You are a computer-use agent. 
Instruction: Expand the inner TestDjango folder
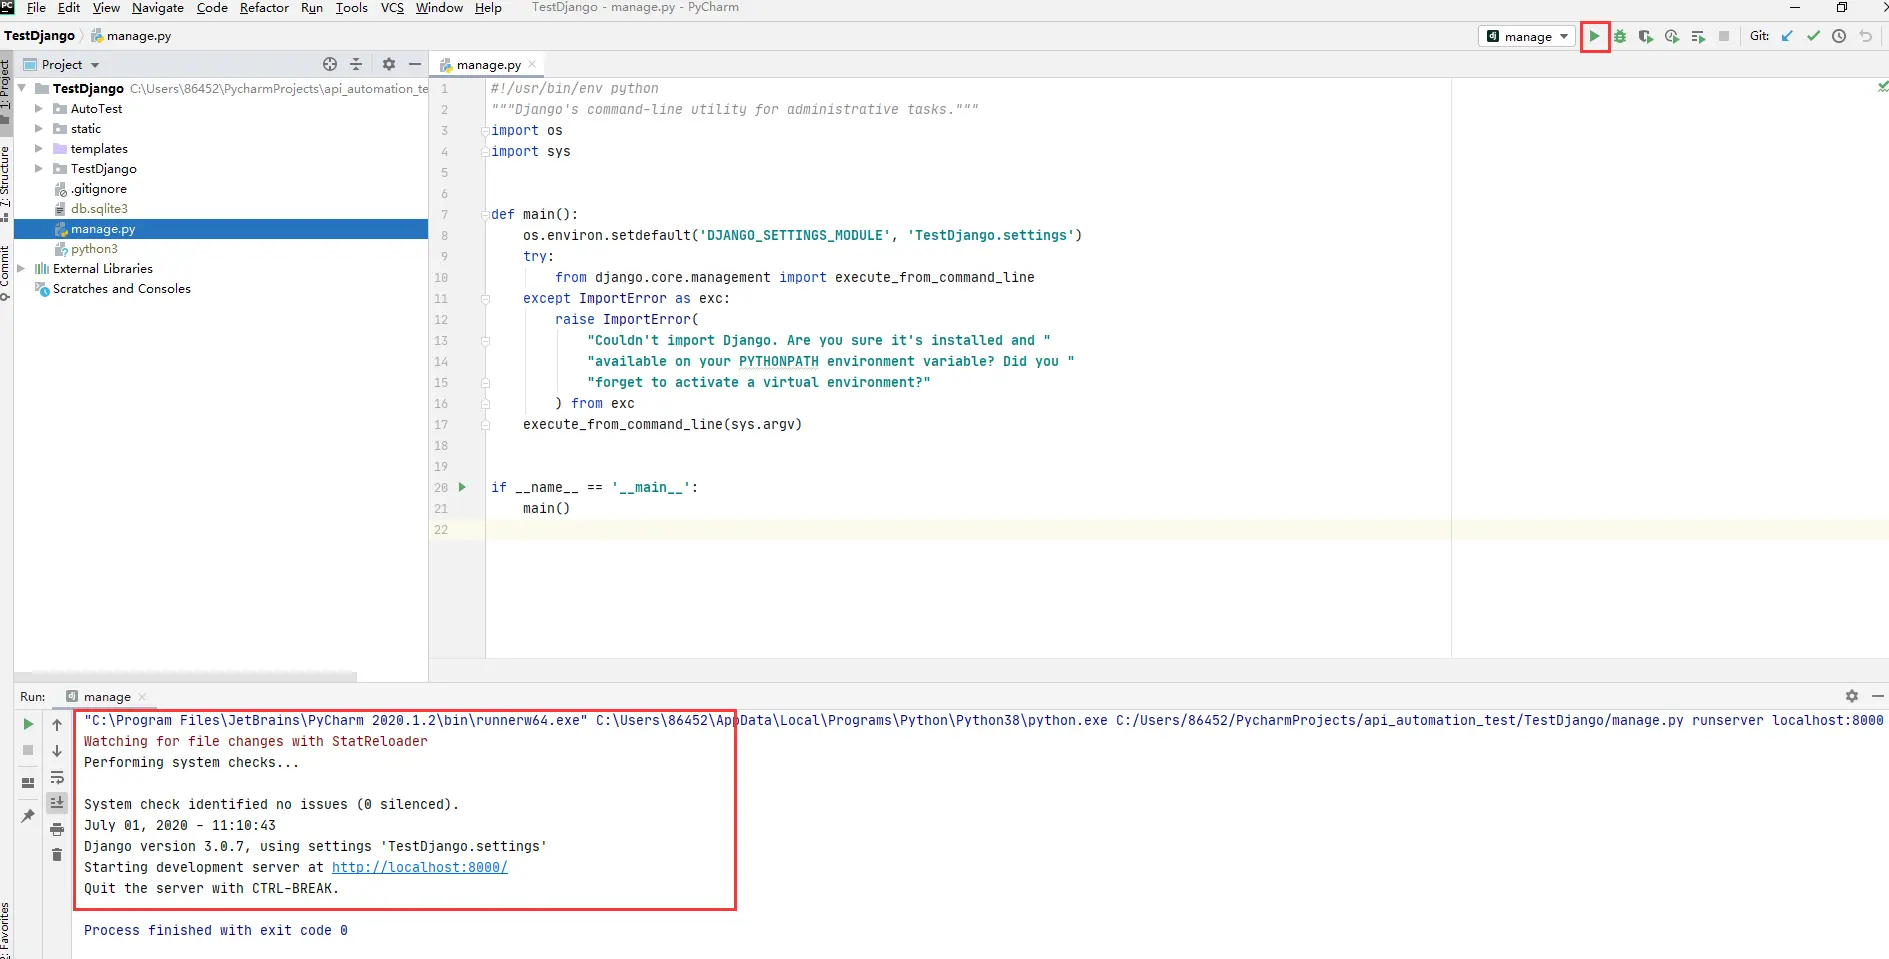[x=39, y=168]
